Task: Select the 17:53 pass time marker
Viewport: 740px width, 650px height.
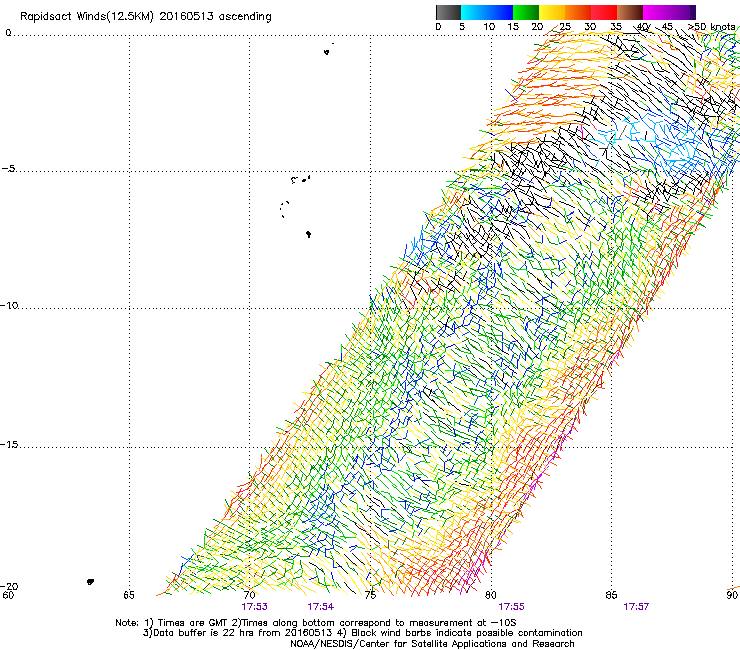Action: point(254,607)
